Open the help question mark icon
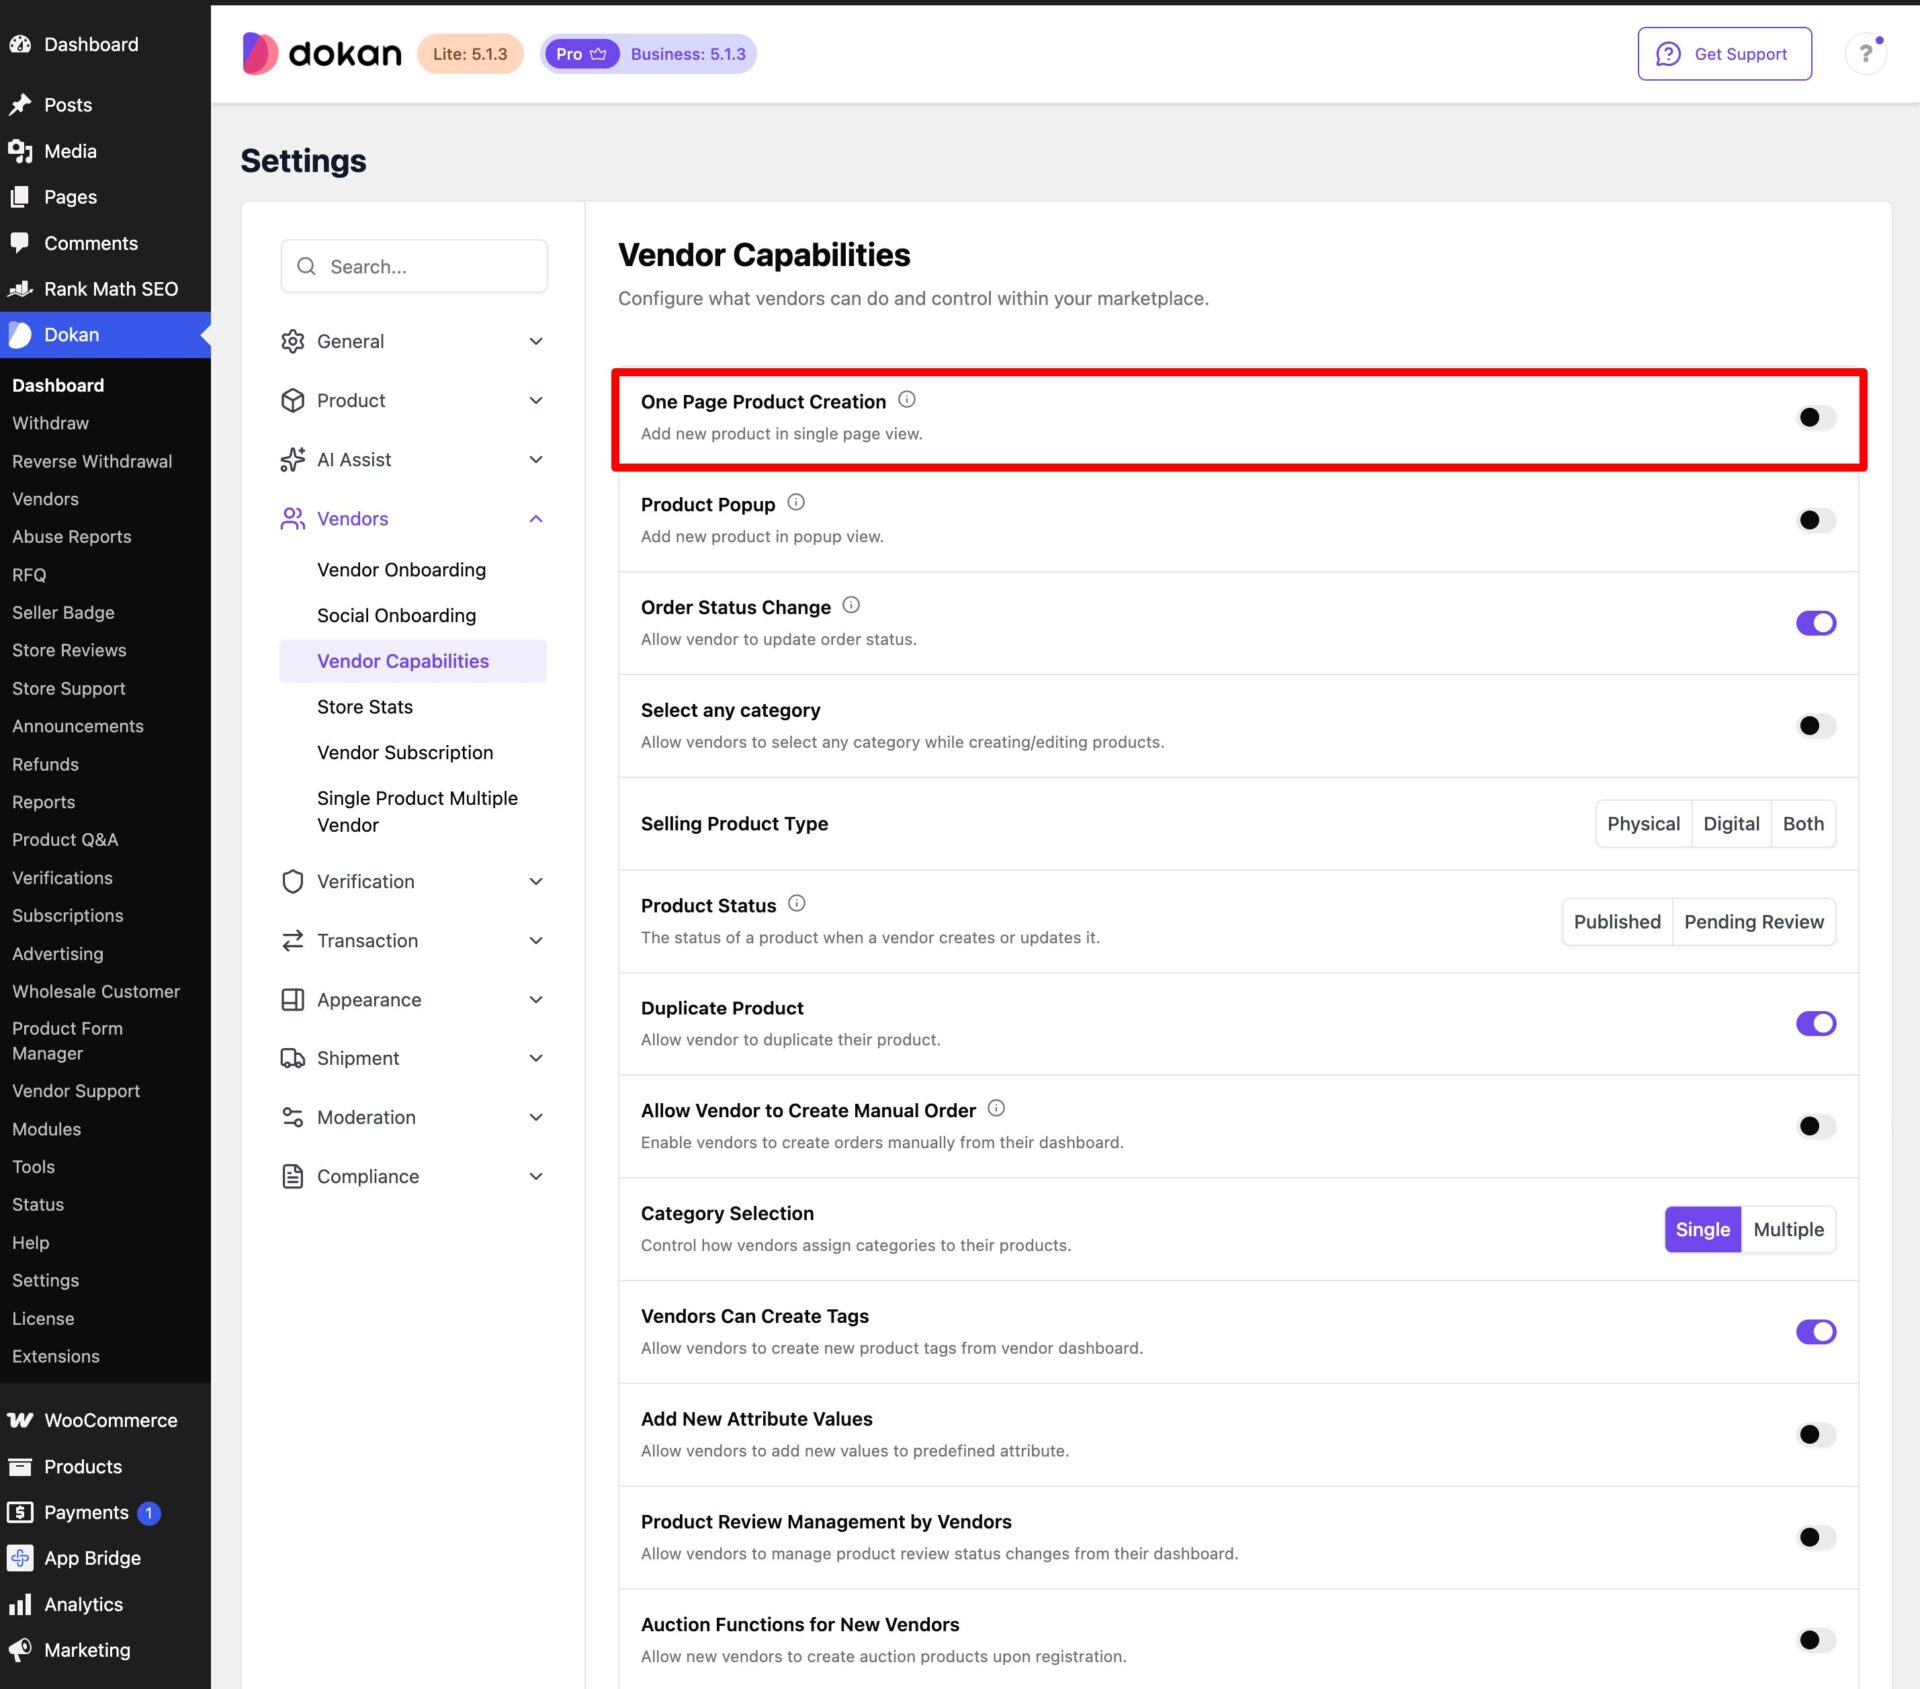The image size is (1920, 1689). click(1865, 54)
